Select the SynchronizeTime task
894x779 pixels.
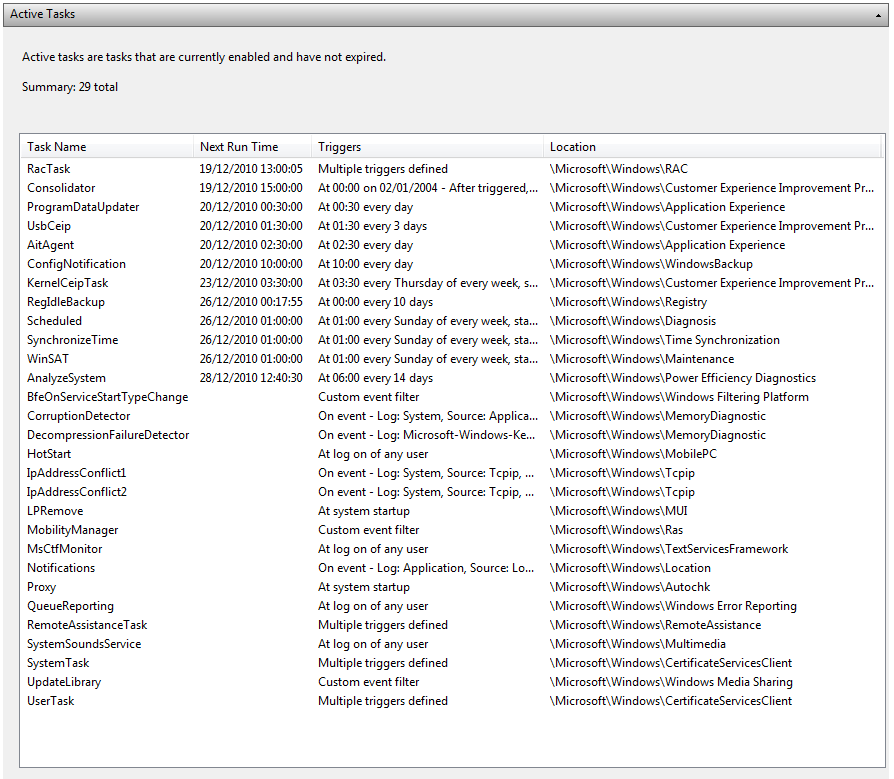[x=452, y=340]
